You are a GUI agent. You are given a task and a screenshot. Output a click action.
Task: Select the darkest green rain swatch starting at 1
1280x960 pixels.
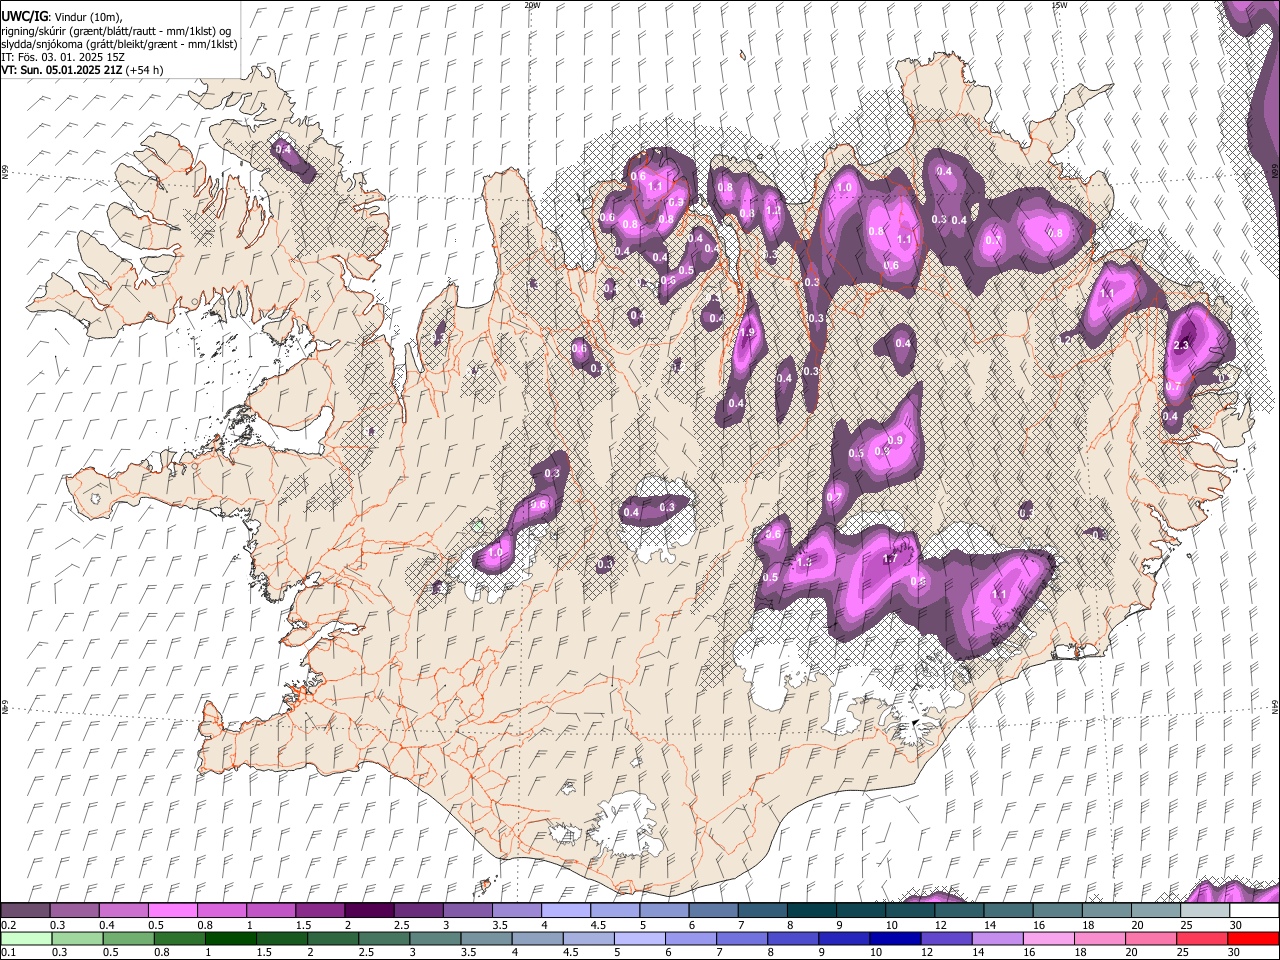[x=230, y=938]
